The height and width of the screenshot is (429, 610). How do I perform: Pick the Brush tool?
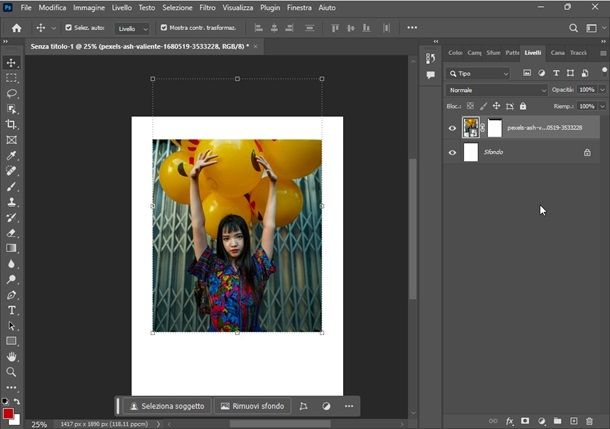[x=11, y=186]
